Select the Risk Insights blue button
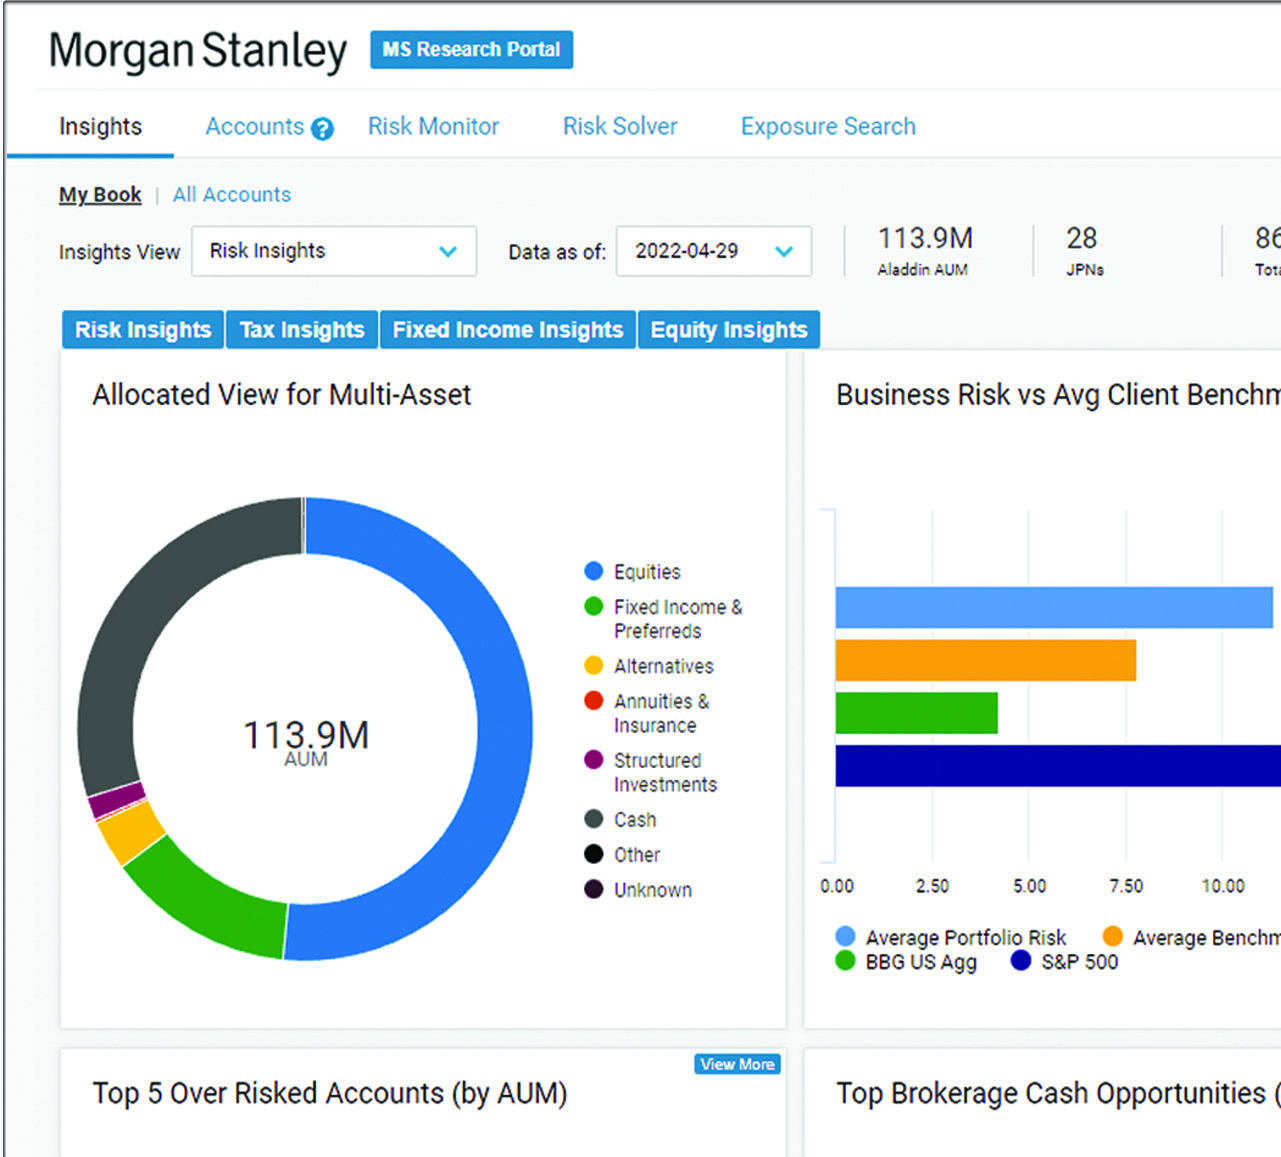 [x=143, y=330]
